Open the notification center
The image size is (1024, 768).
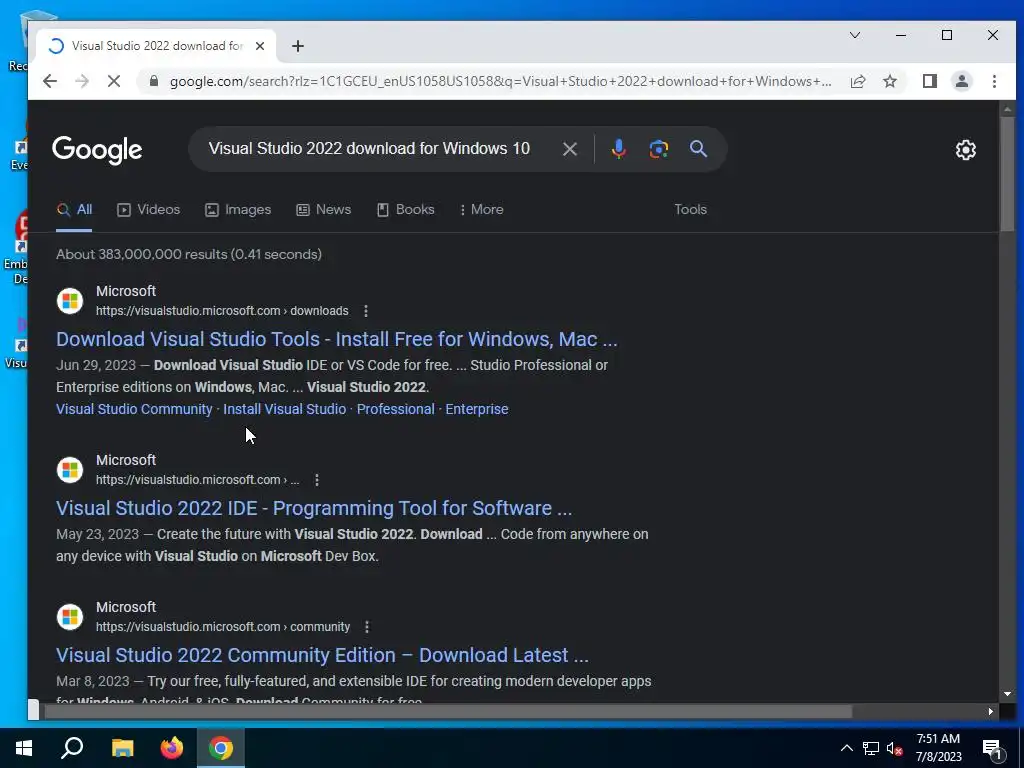click(x=993, y=750)
